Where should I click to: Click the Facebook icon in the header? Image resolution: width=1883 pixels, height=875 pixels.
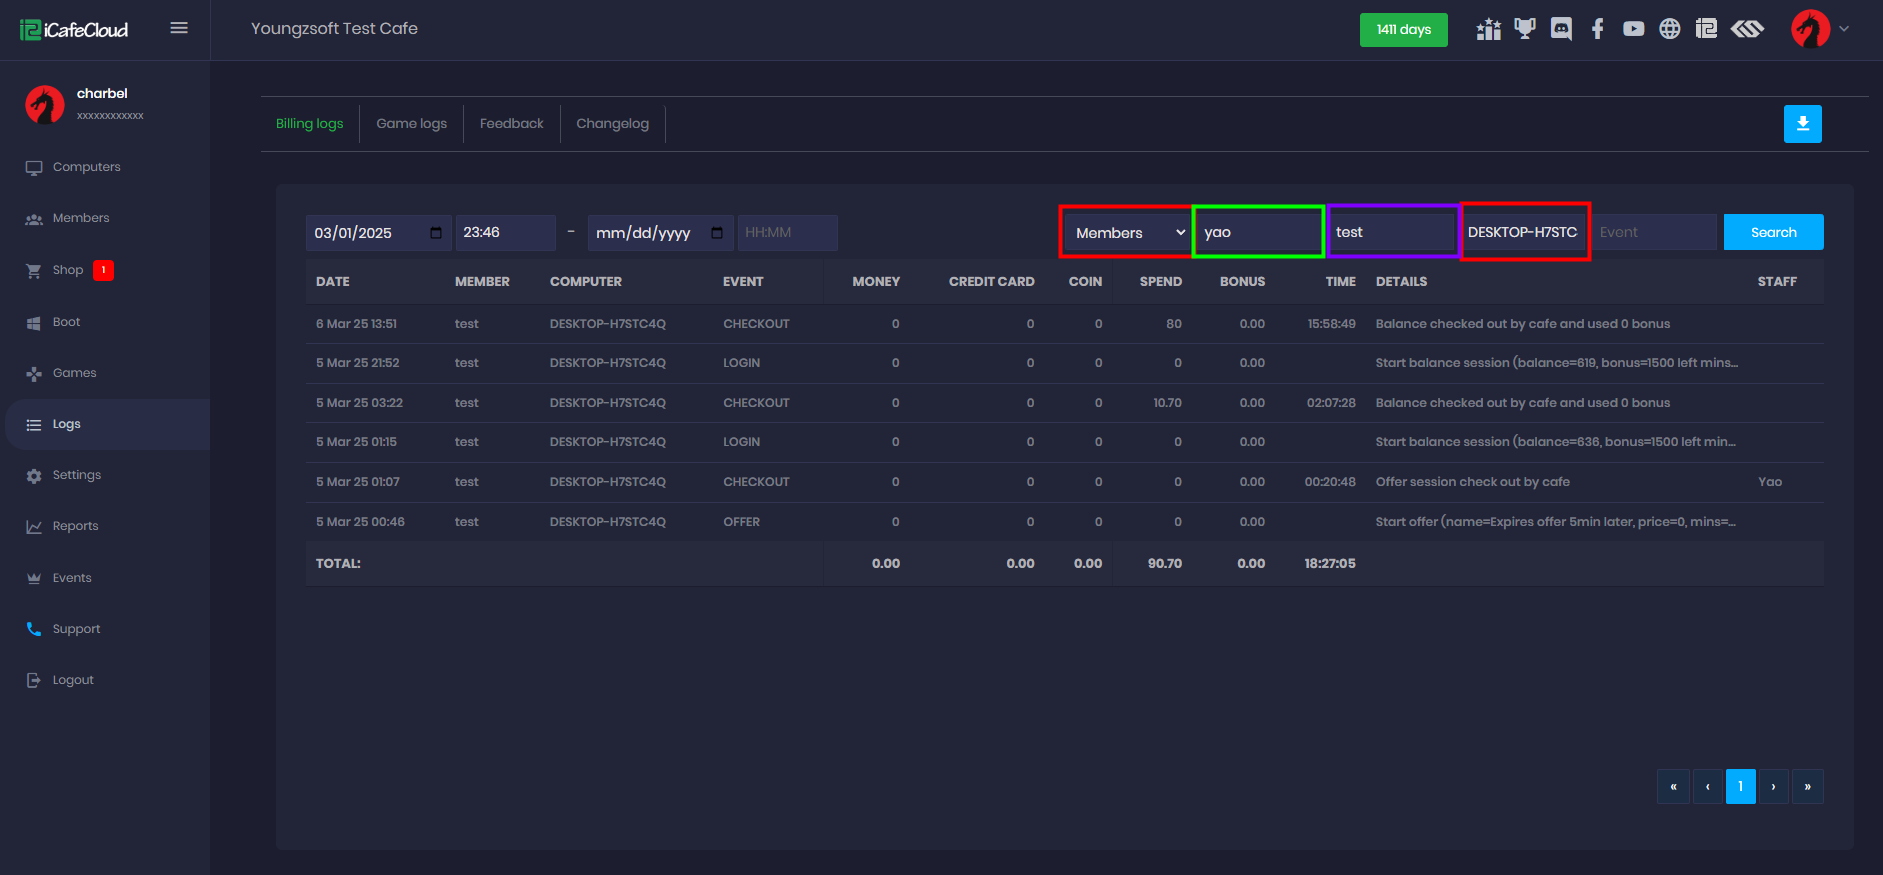[x=1597, y=29]
